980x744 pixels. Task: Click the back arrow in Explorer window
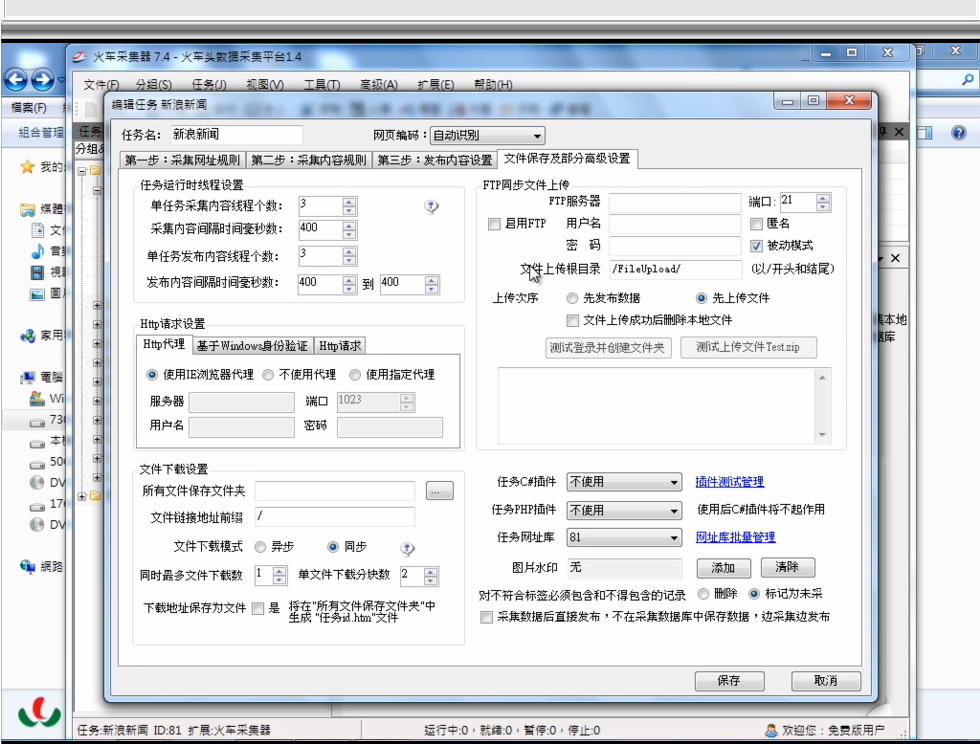tap(16, 79)
